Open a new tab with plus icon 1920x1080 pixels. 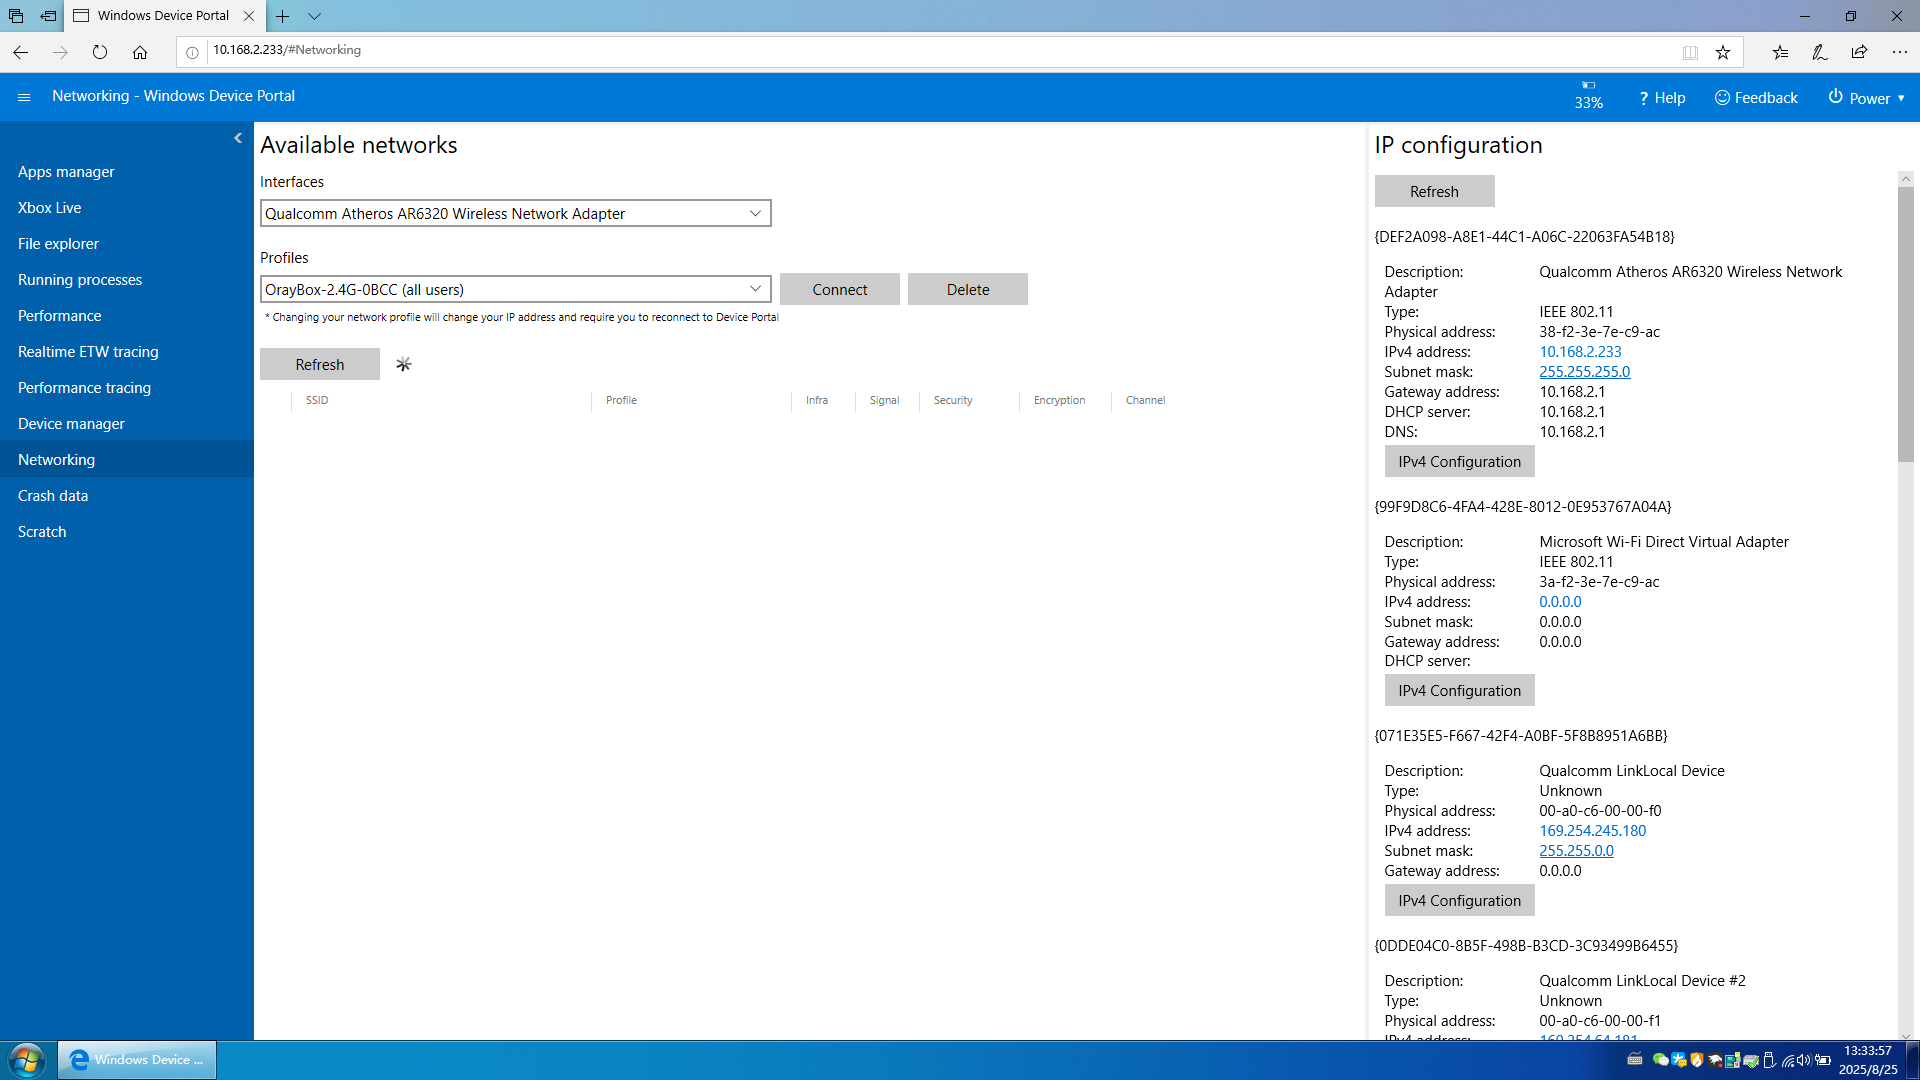pos(283,16)
